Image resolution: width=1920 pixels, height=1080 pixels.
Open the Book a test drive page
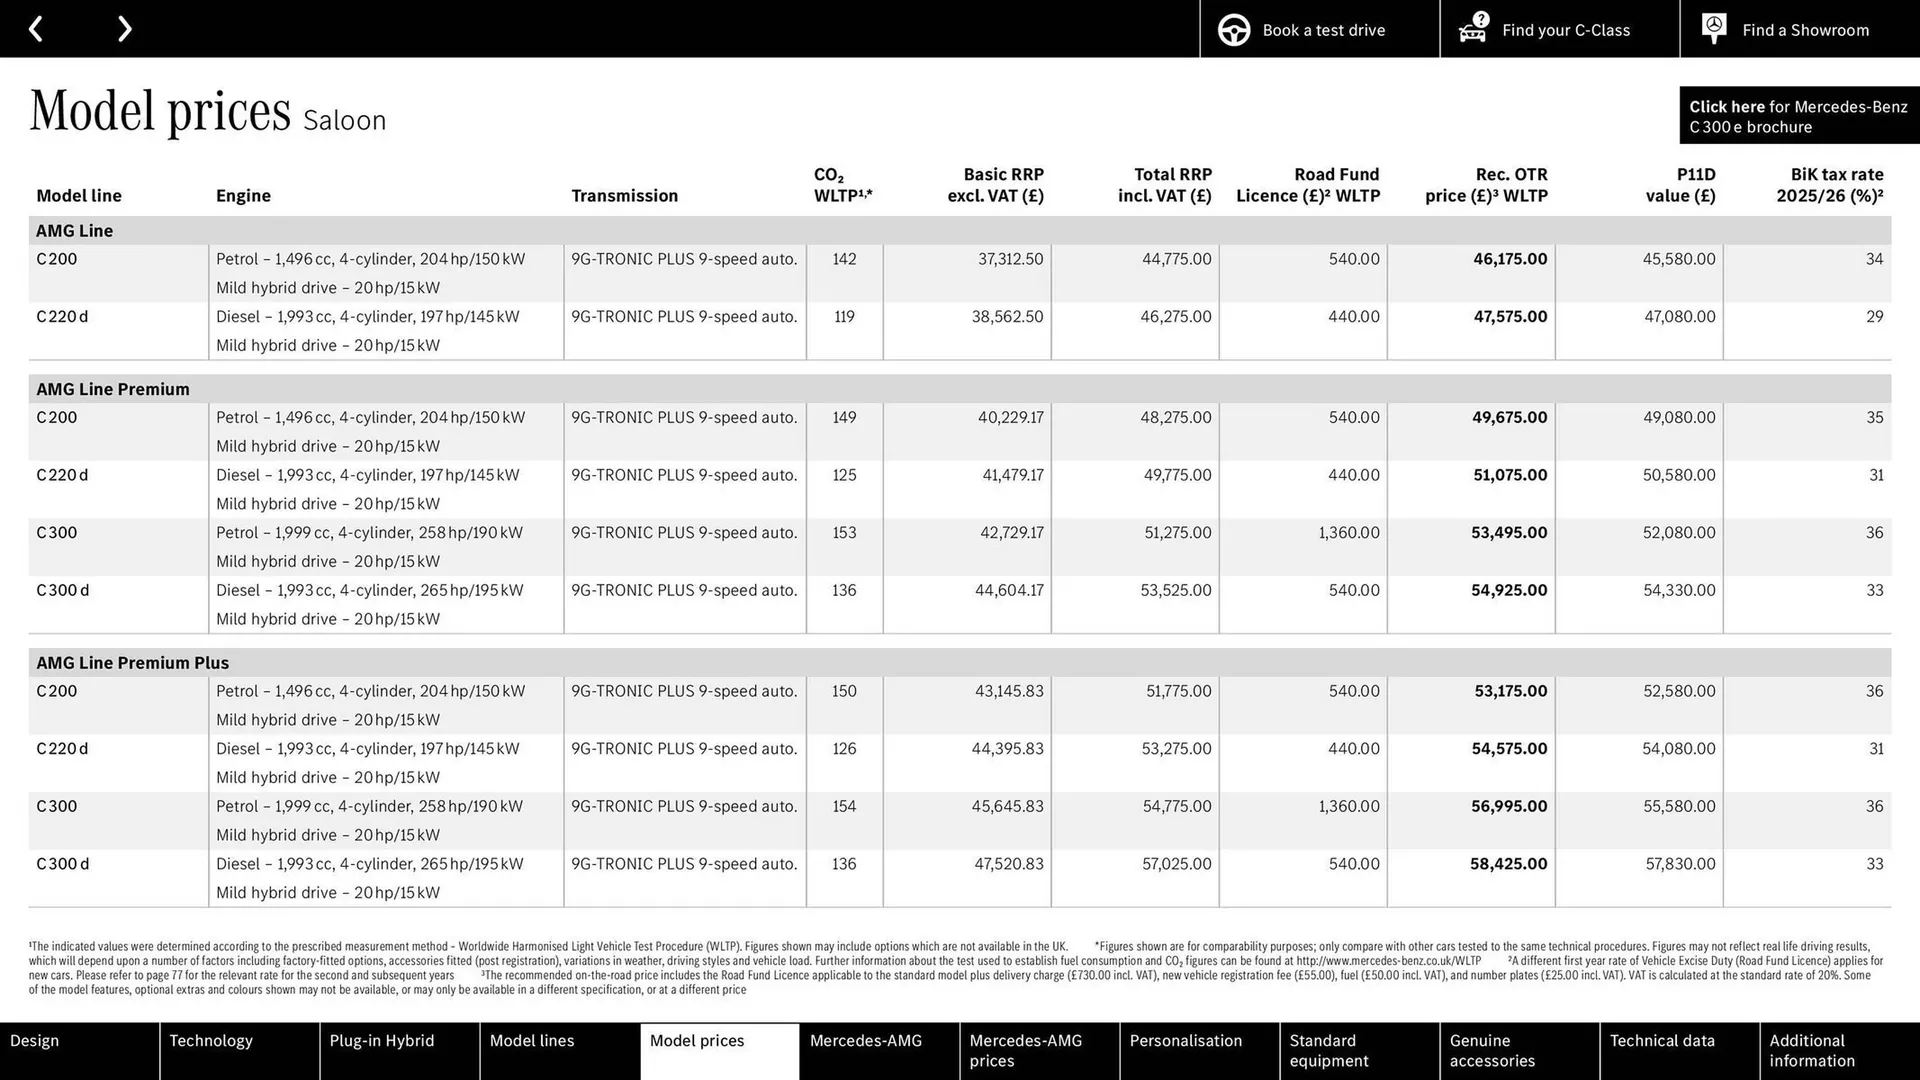pos(1323,29)
